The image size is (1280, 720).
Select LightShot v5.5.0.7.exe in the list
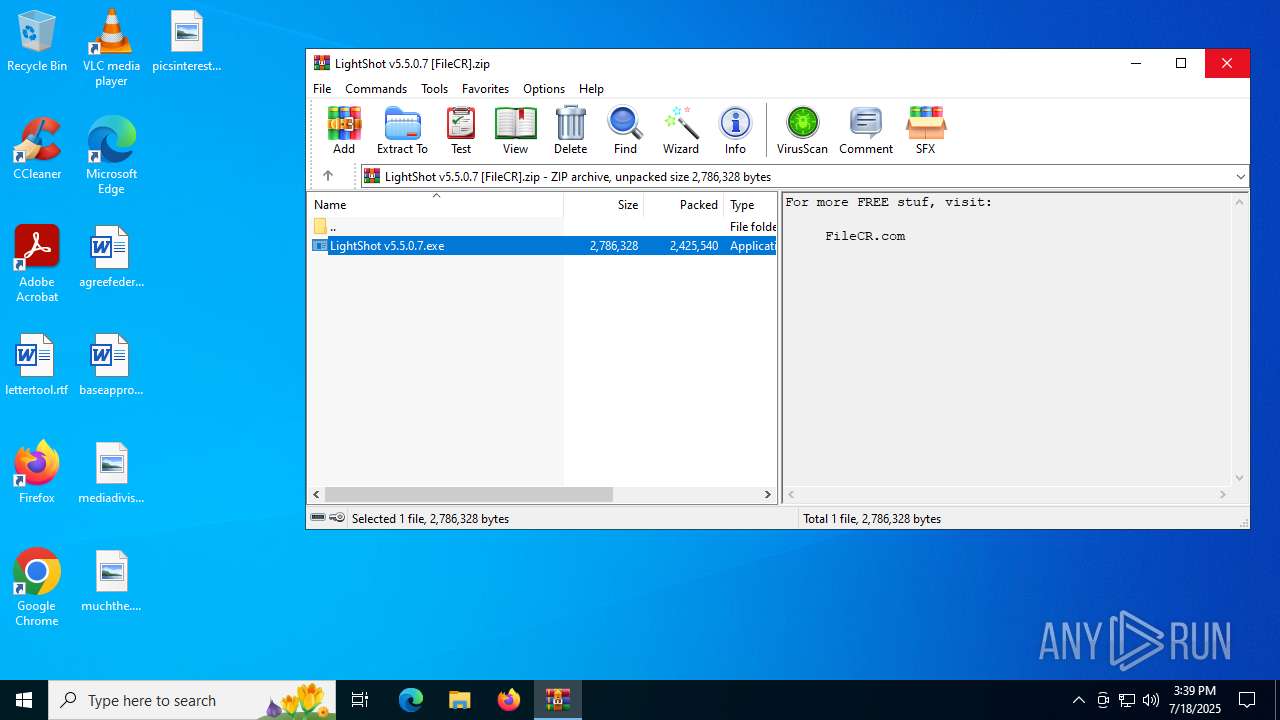pyautogui.click(x=543, y=245)
